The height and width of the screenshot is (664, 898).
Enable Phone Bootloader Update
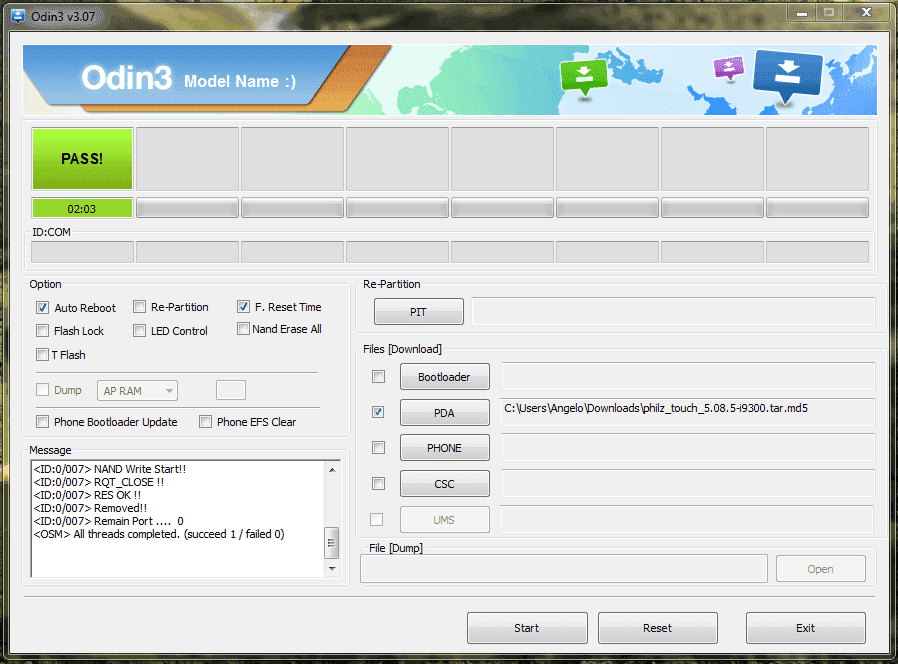pos(42,422)
